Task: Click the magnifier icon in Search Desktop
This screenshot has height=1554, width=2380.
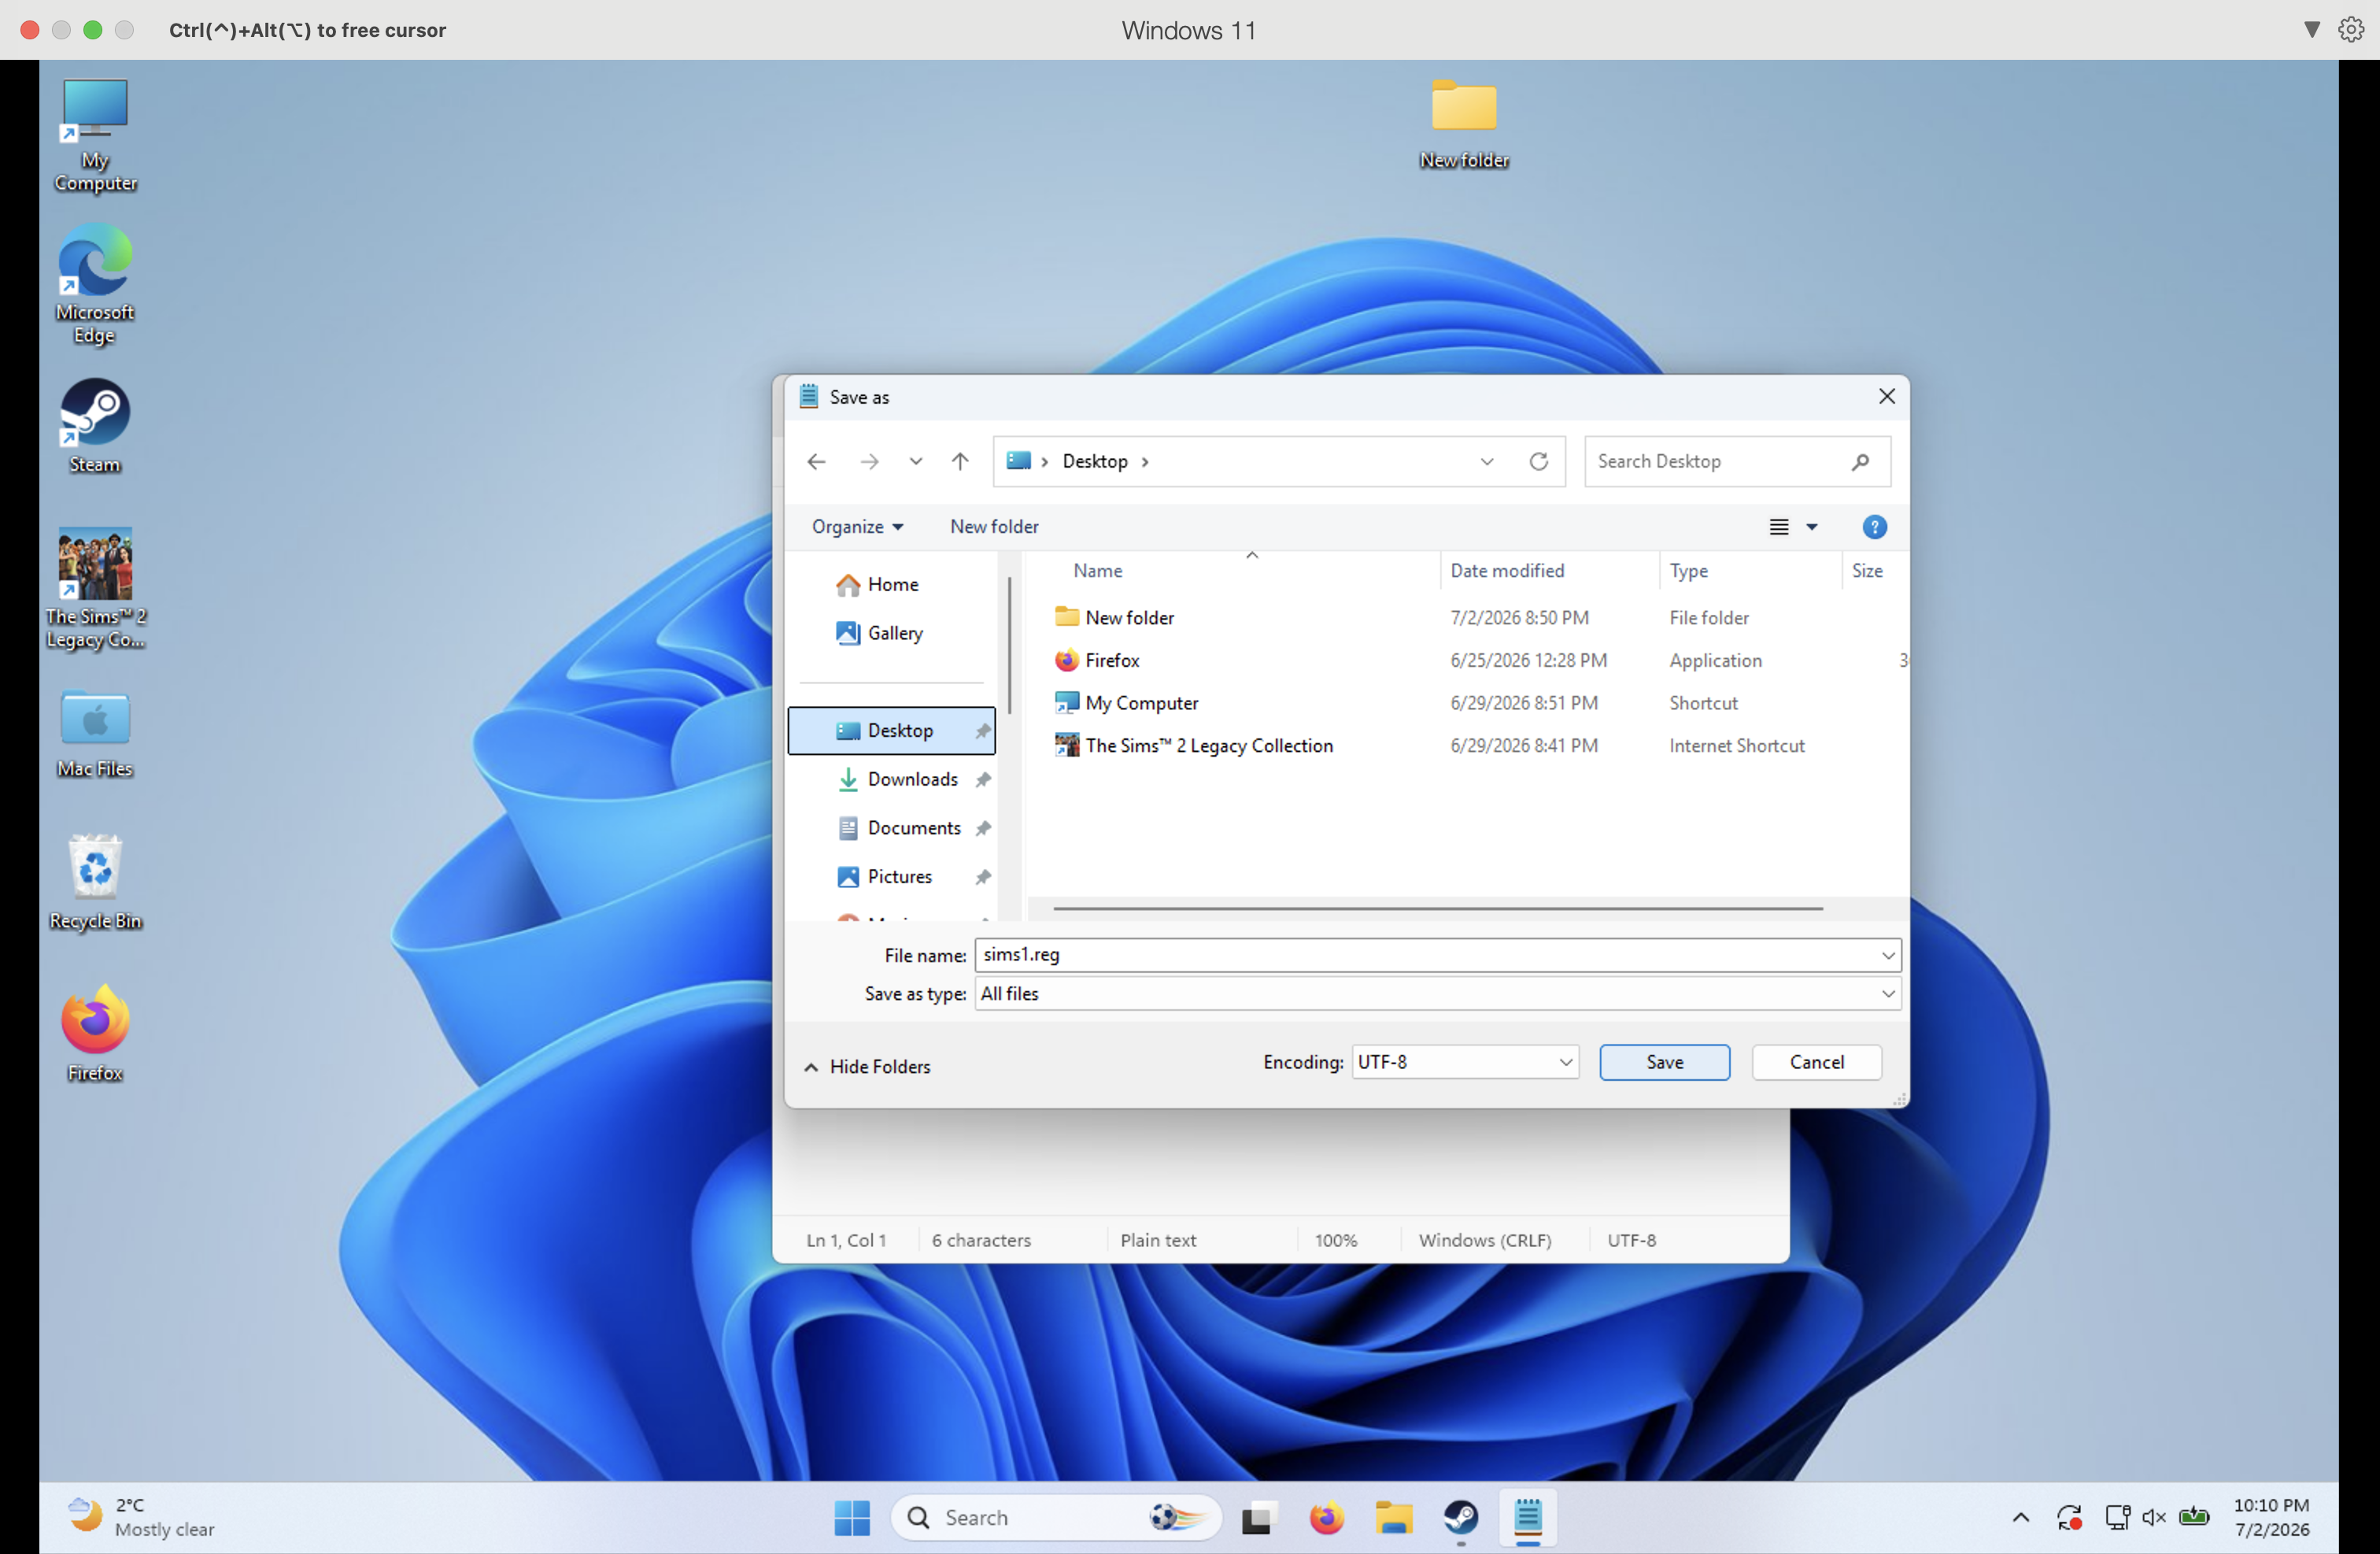Action: pyautogui.click(x=1860, y=461)
